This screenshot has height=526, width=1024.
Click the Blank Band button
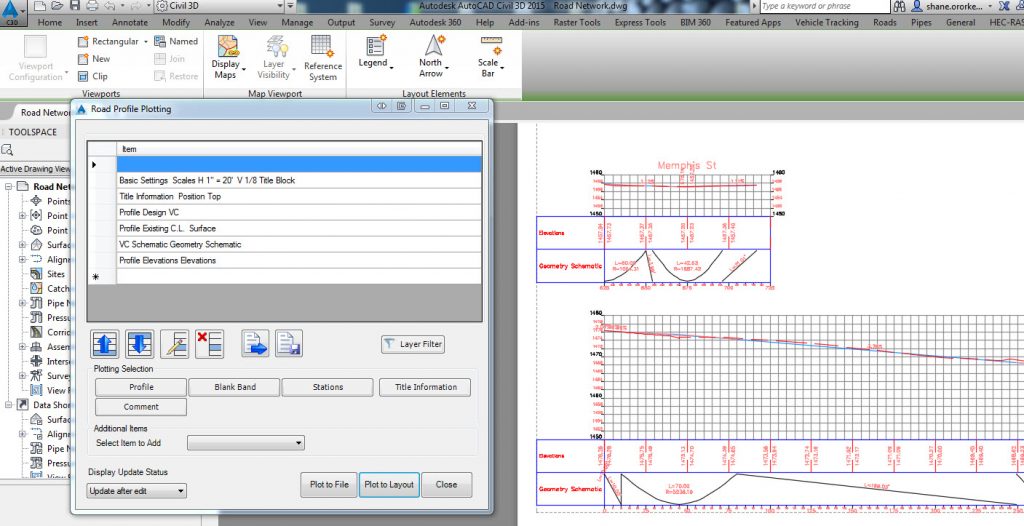point(234,387)
